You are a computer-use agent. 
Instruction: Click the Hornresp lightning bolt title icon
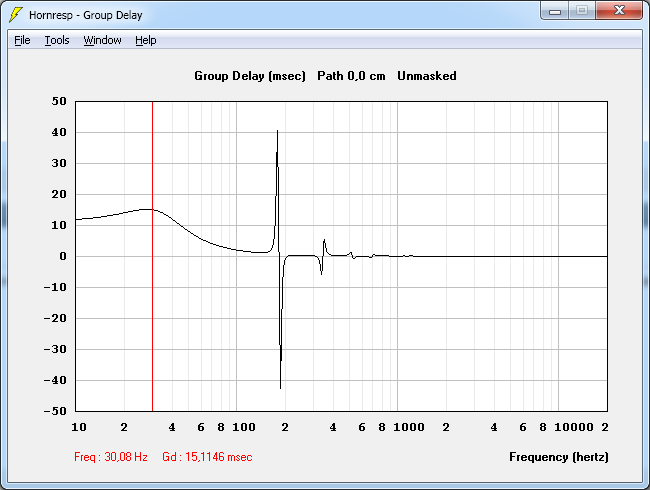pyautogui.click(x=16, y=15)
